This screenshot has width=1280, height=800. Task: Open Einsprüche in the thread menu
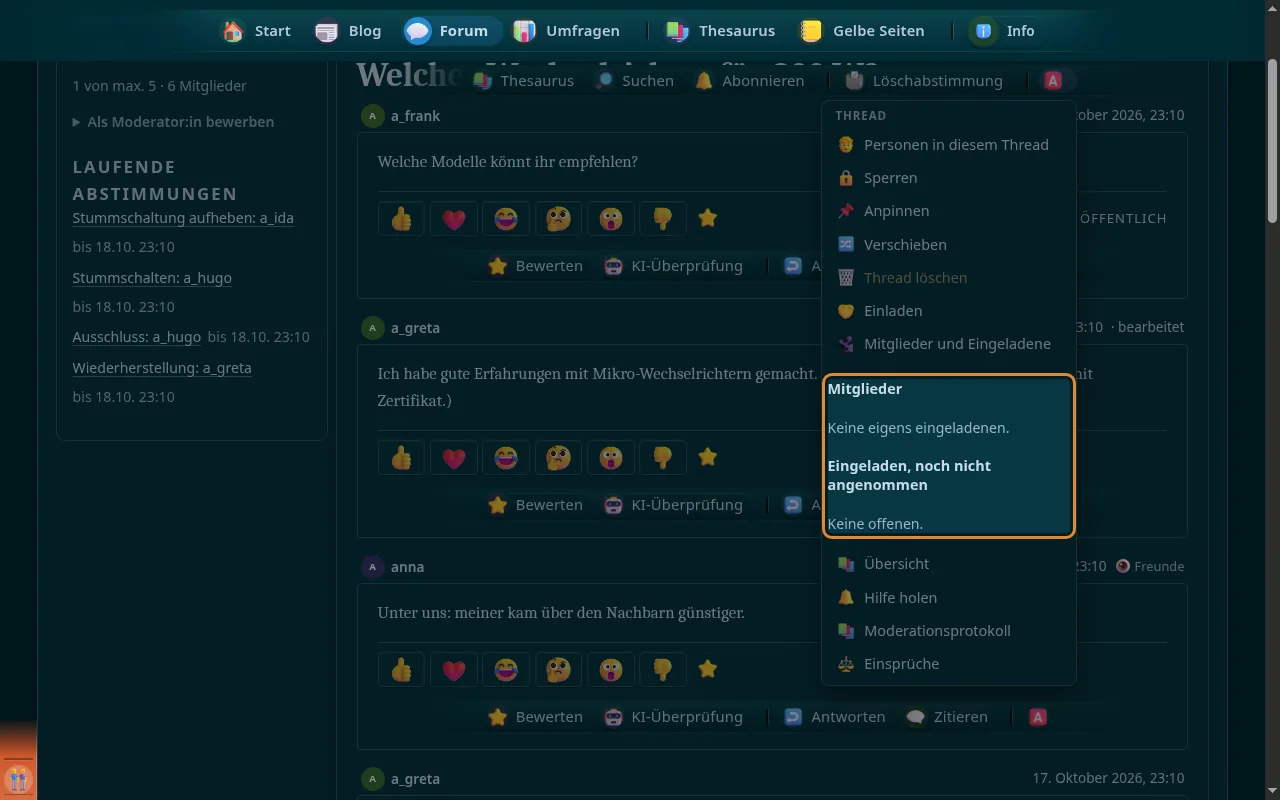tap(948, 664)
